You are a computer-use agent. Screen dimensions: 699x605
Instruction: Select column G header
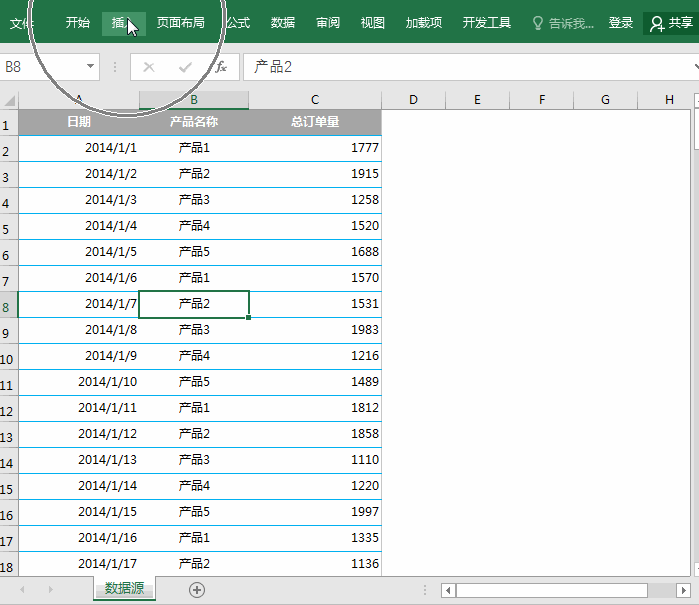coord(605,100)
